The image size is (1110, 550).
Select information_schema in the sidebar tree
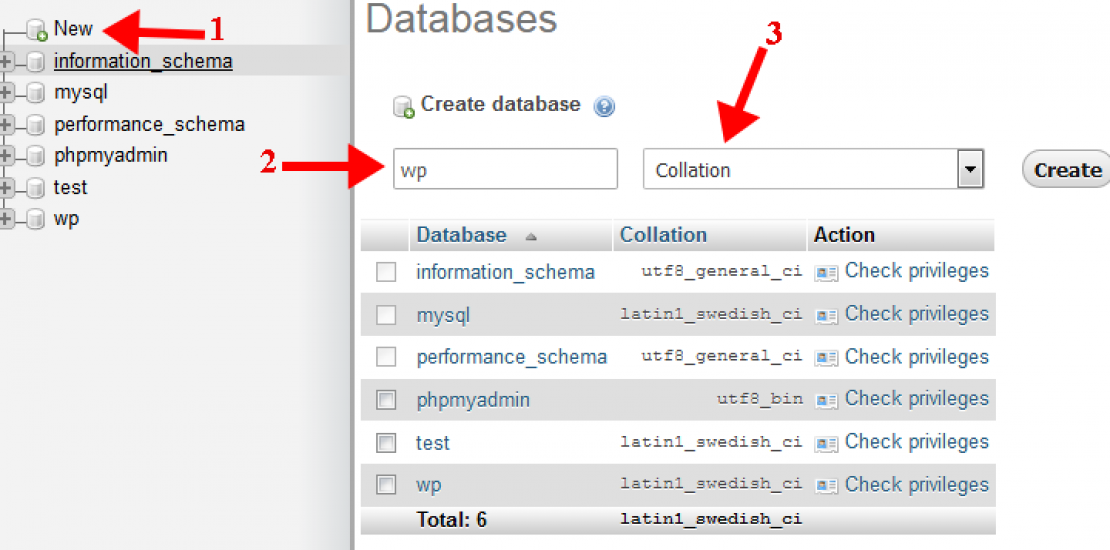coord(143,61)
